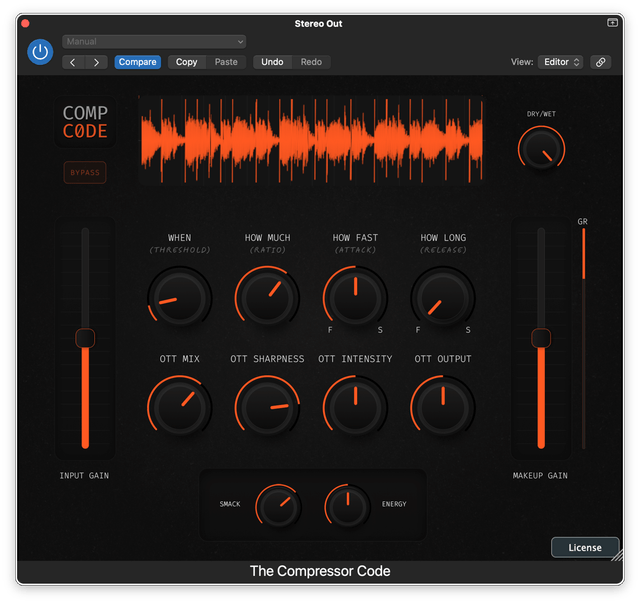Image resolution: width=640 pixels, height=604 pixels.
Task: Click the next preset arrow
Action: pos(97,62)
